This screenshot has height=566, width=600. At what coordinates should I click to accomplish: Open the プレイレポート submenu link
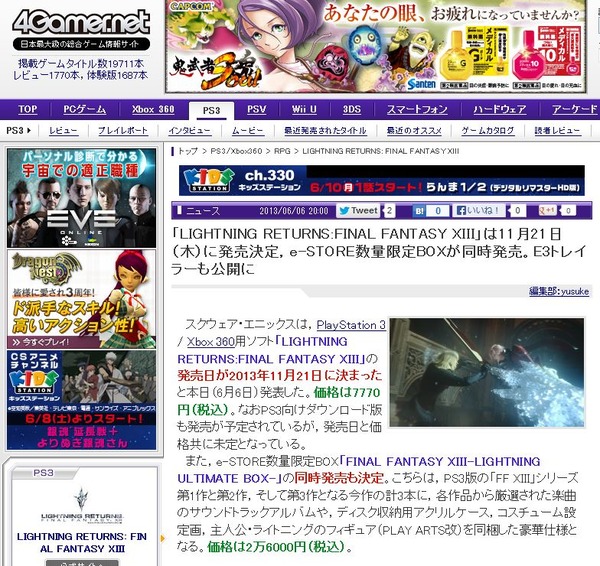(122, 131)
